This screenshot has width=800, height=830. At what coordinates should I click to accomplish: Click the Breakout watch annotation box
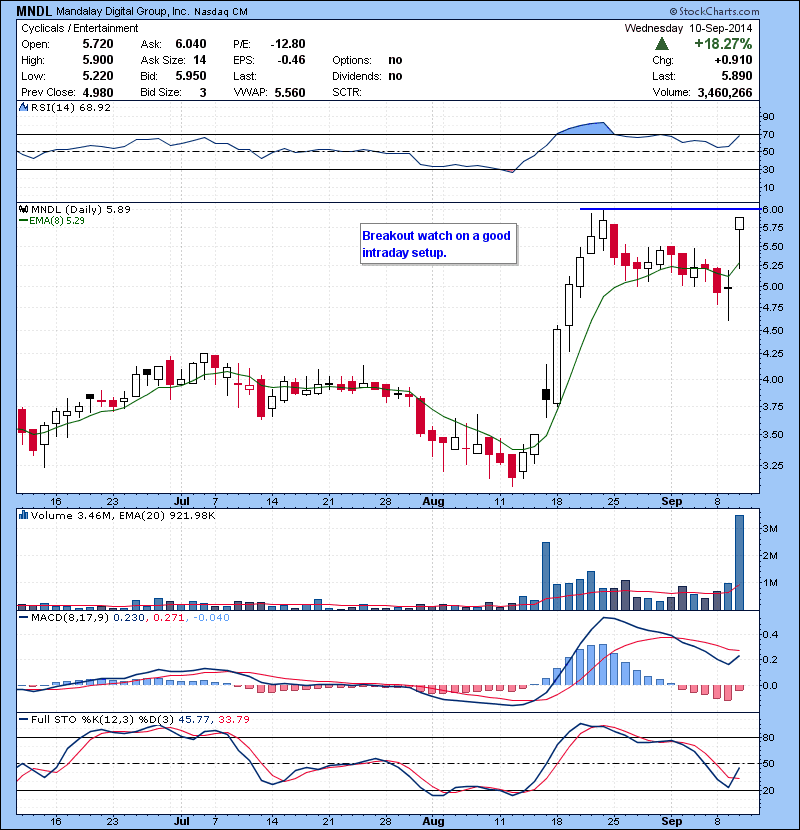click(x=438, y=244)
